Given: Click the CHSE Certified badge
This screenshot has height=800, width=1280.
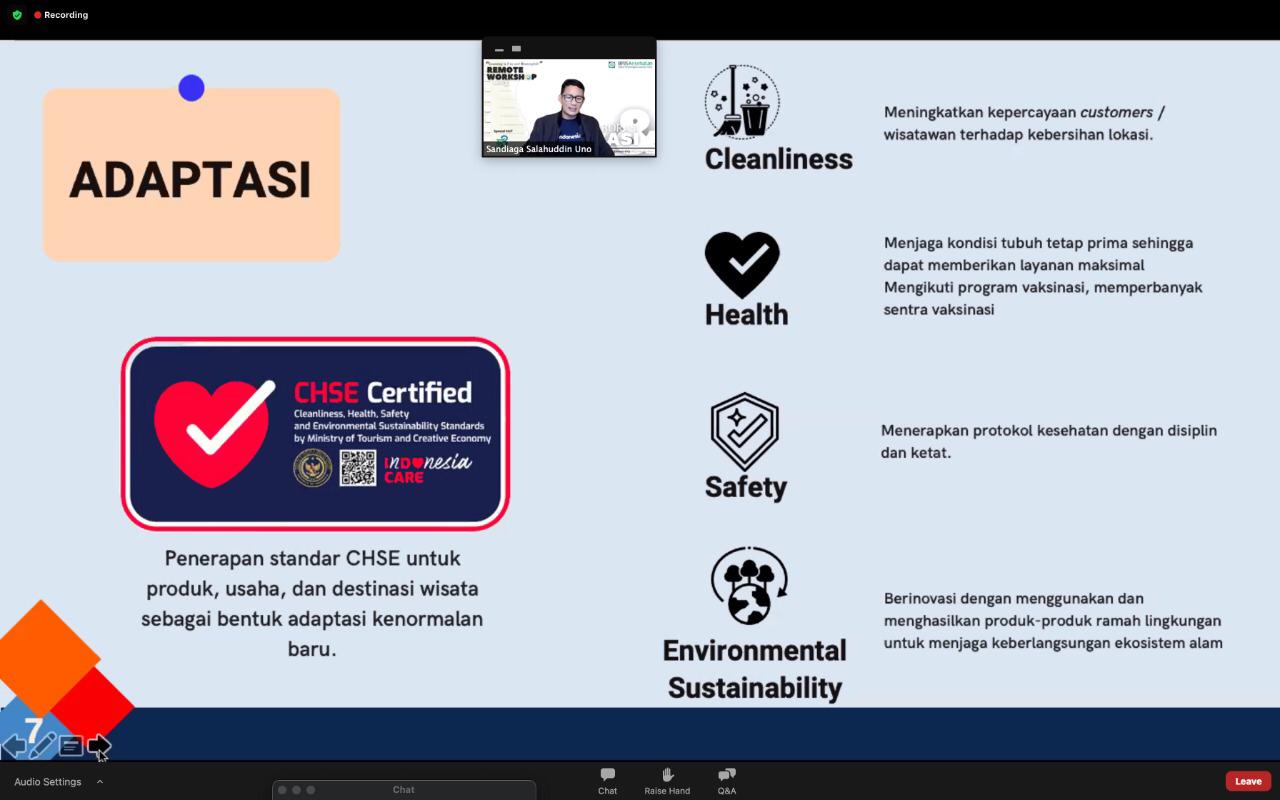Looking at the screenshot, I should [x=316, y=433].
